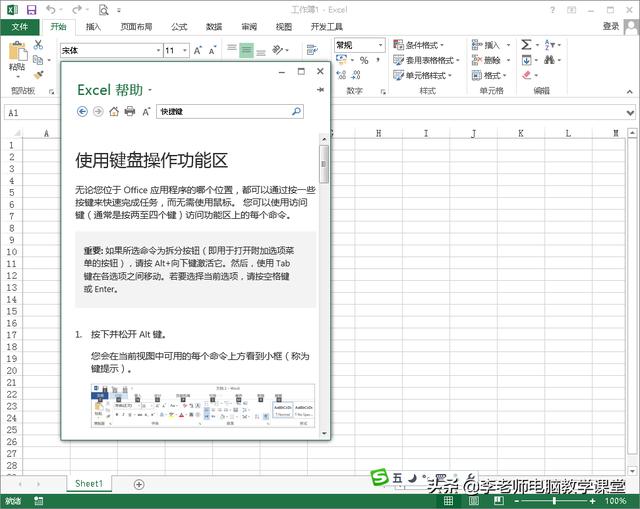This screenshot has height=509, width=640.
Task: Open the Insert cells dropdown arrow
Action: [509, 44]
